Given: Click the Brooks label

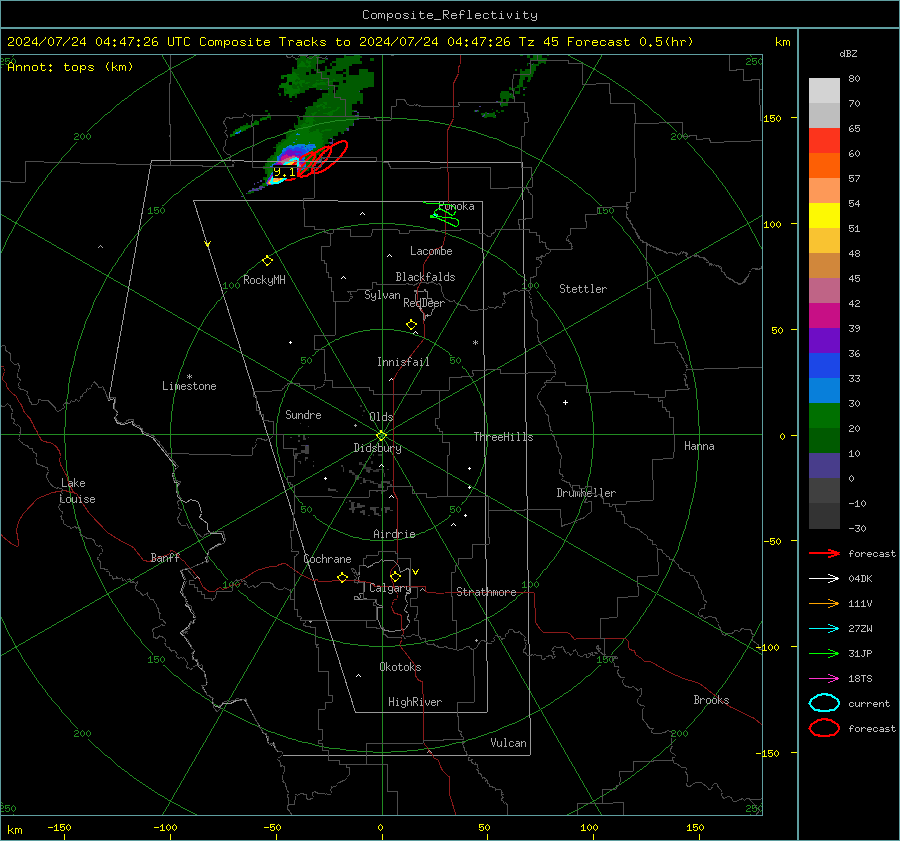Looking at the screenshot, I should (x=711, y=699).
